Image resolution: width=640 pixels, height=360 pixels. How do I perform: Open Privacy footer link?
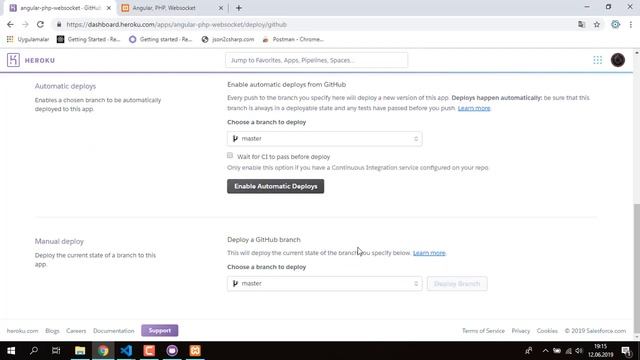click(x=520, y=331)
